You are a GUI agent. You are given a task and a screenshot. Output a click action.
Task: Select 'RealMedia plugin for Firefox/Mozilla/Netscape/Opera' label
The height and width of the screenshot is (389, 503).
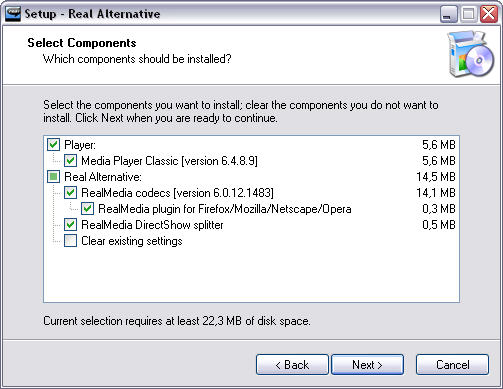coord(225,209)
